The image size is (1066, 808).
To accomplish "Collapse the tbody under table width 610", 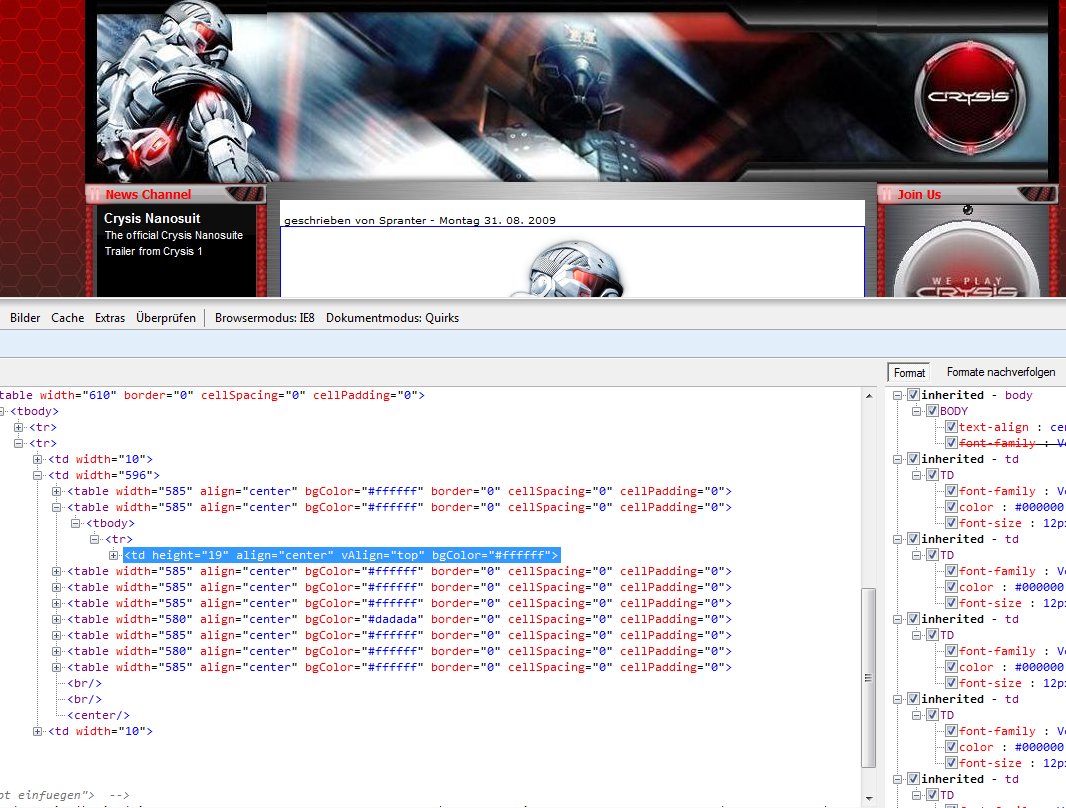I will [x=2, y=411].
